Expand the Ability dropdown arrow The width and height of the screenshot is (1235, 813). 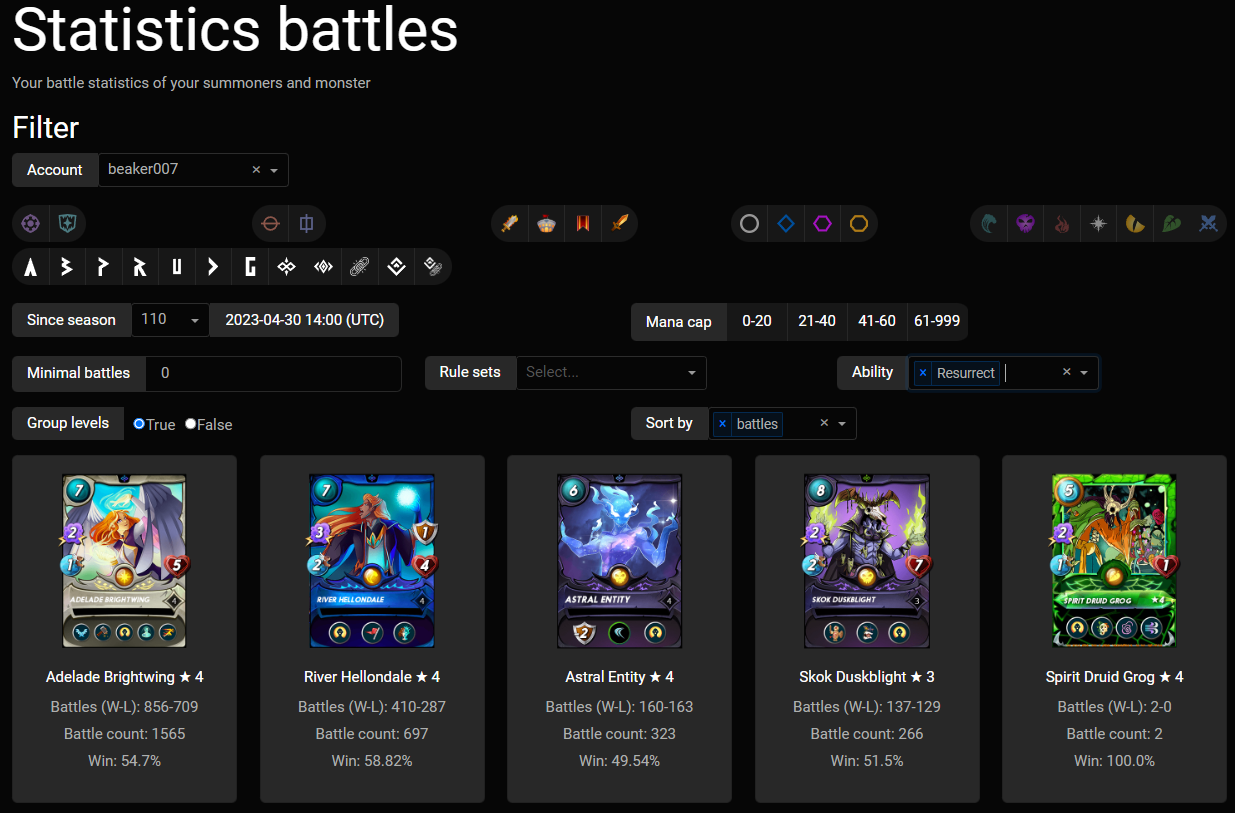[1084, 372]
